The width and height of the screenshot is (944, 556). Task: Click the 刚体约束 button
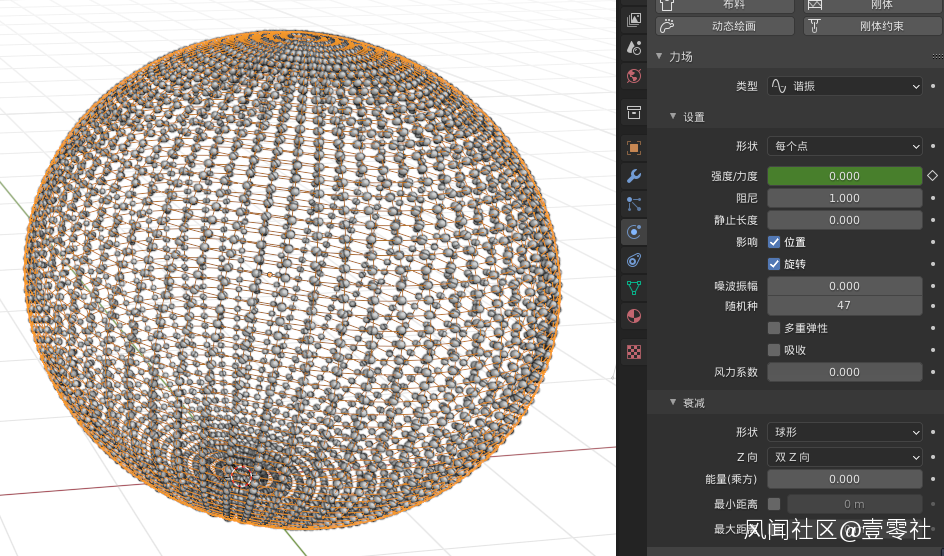[x=873, y=26]
